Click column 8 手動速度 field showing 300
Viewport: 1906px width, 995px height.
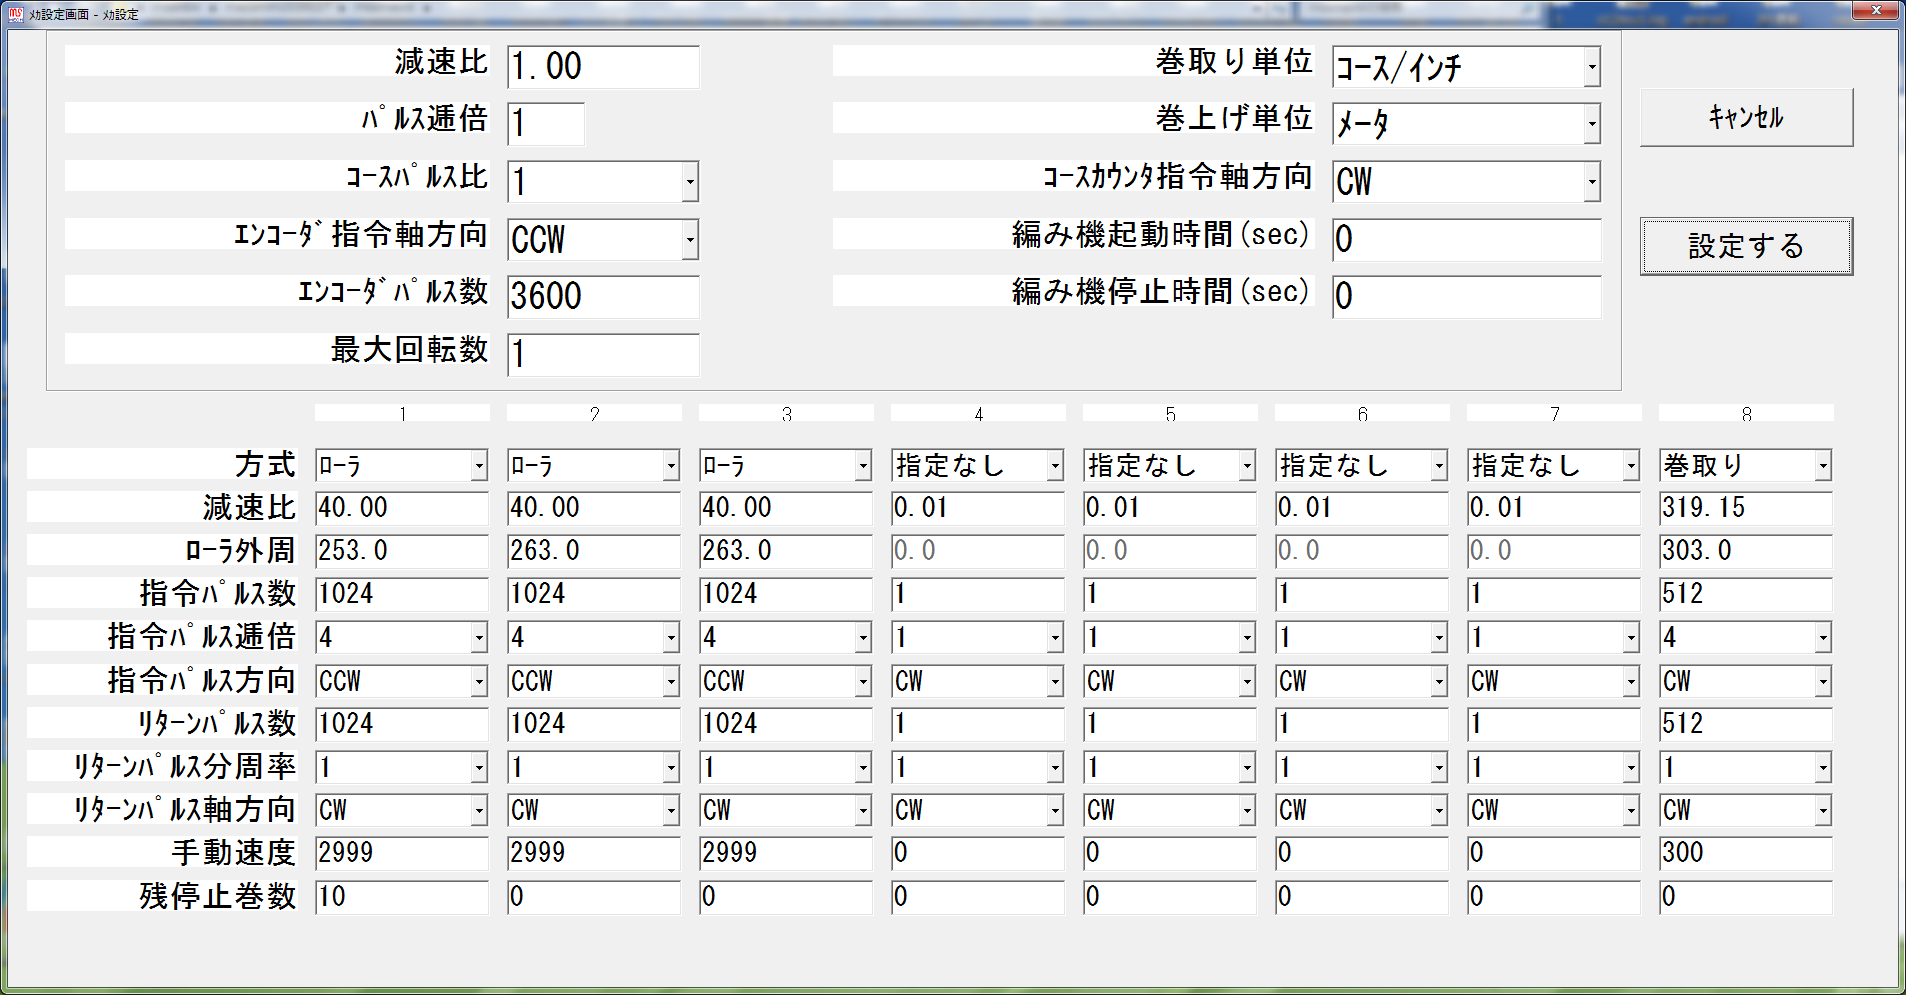[x=1744, y=853]
